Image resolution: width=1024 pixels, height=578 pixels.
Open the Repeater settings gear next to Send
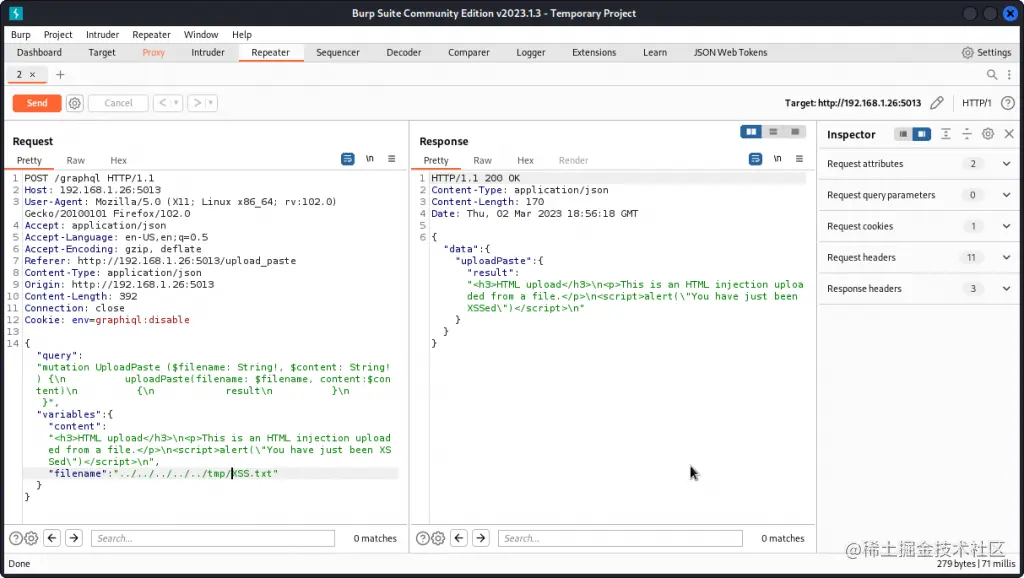74,103
